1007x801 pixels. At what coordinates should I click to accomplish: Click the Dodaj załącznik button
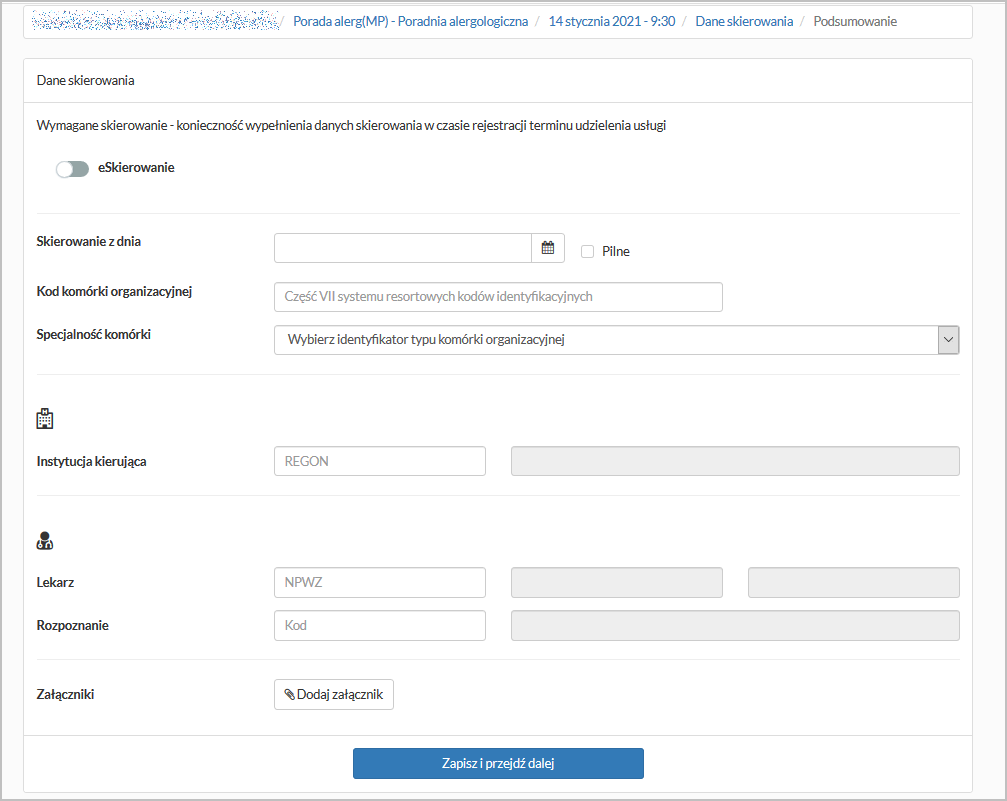(x=333, y=694)
